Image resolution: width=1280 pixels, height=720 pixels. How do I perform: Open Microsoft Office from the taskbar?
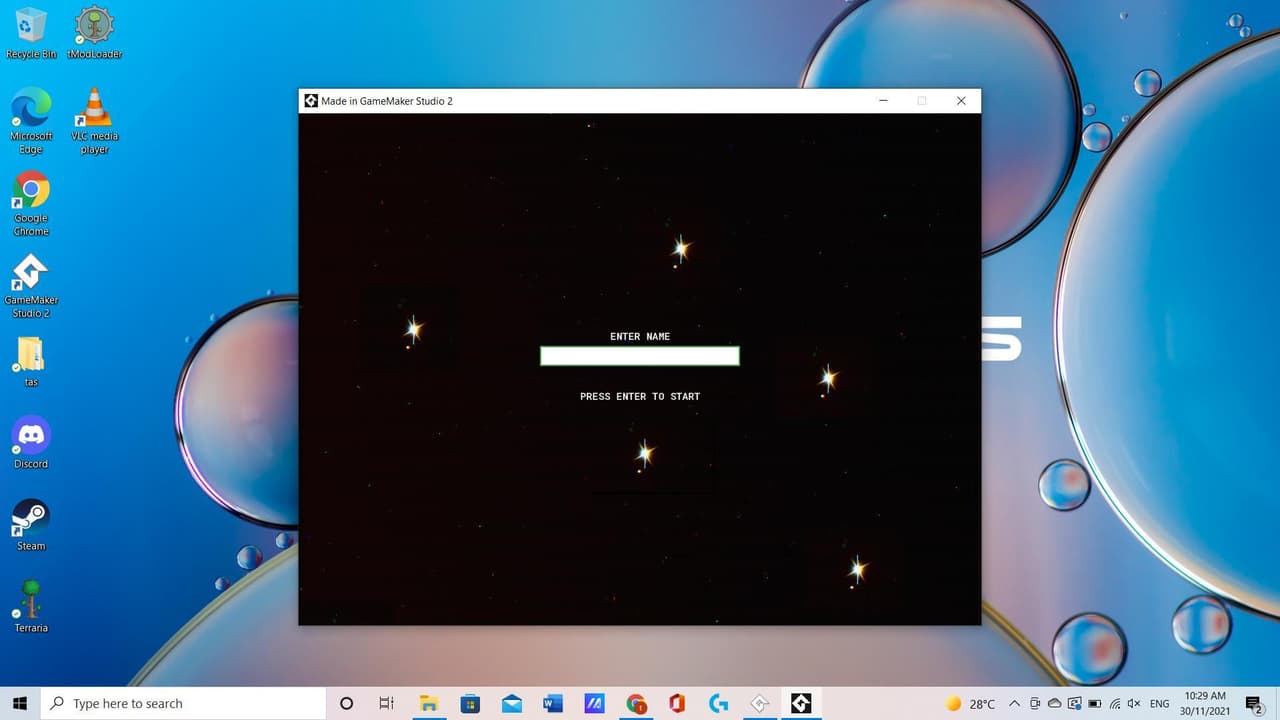pyautogui.click(x=677, y=704)
